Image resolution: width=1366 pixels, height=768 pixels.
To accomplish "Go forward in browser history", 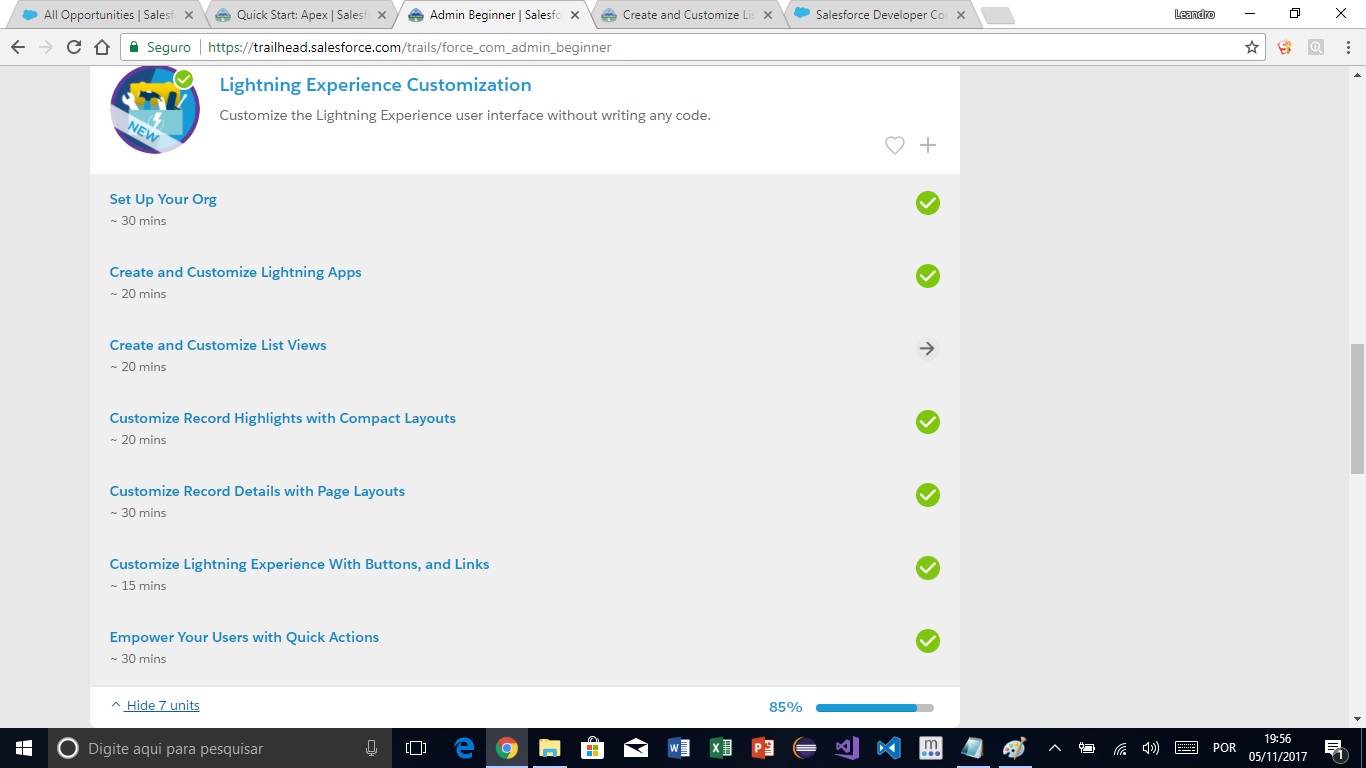I will (46, 47).
